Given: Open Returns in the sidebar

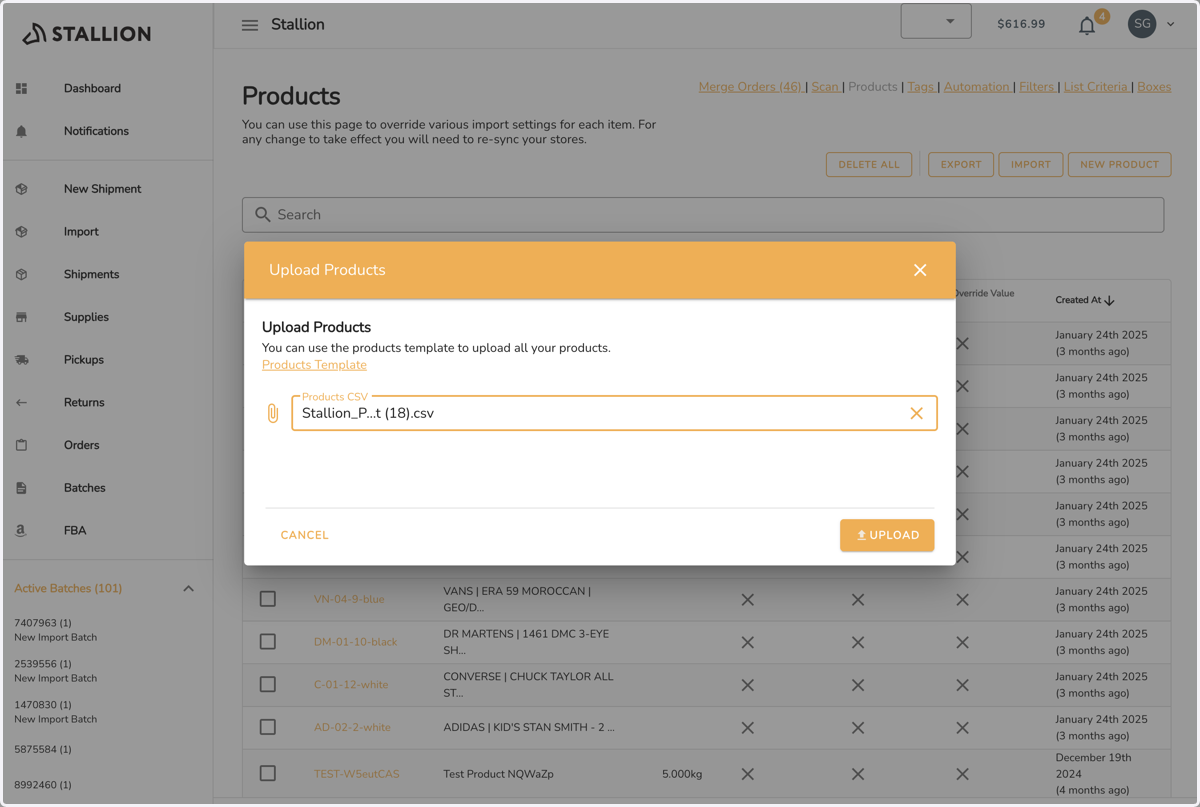Looking at the screenshot, I should [x=84, y=403].
